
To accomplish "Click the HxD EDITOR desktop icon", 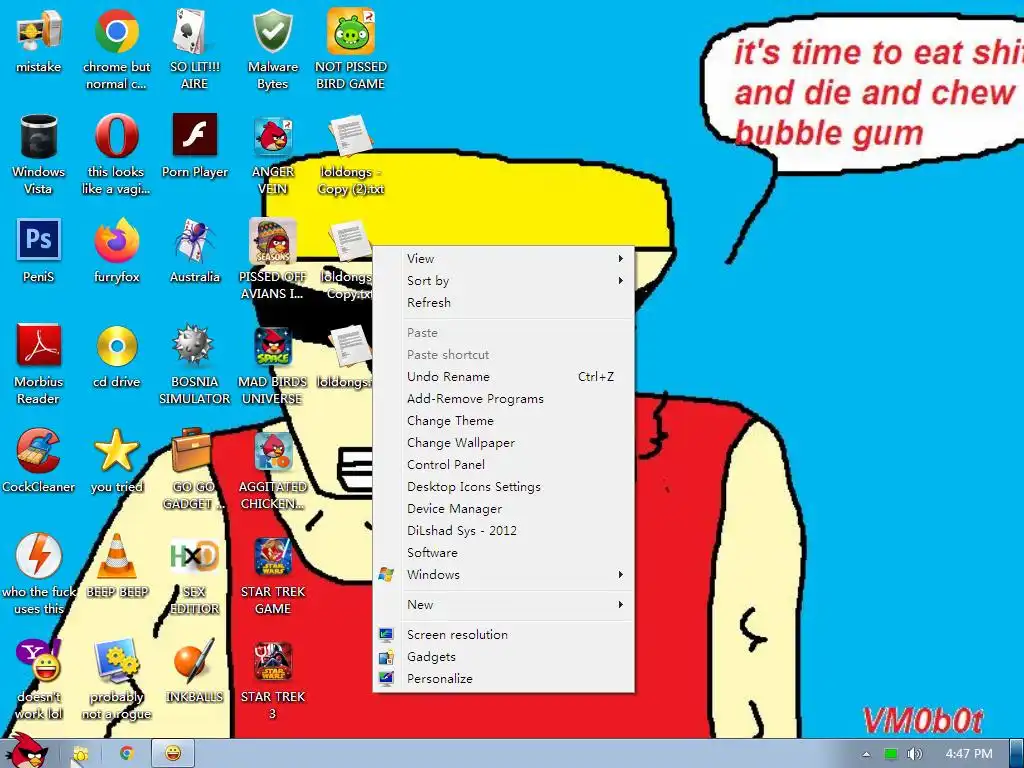I will (195, 575).
